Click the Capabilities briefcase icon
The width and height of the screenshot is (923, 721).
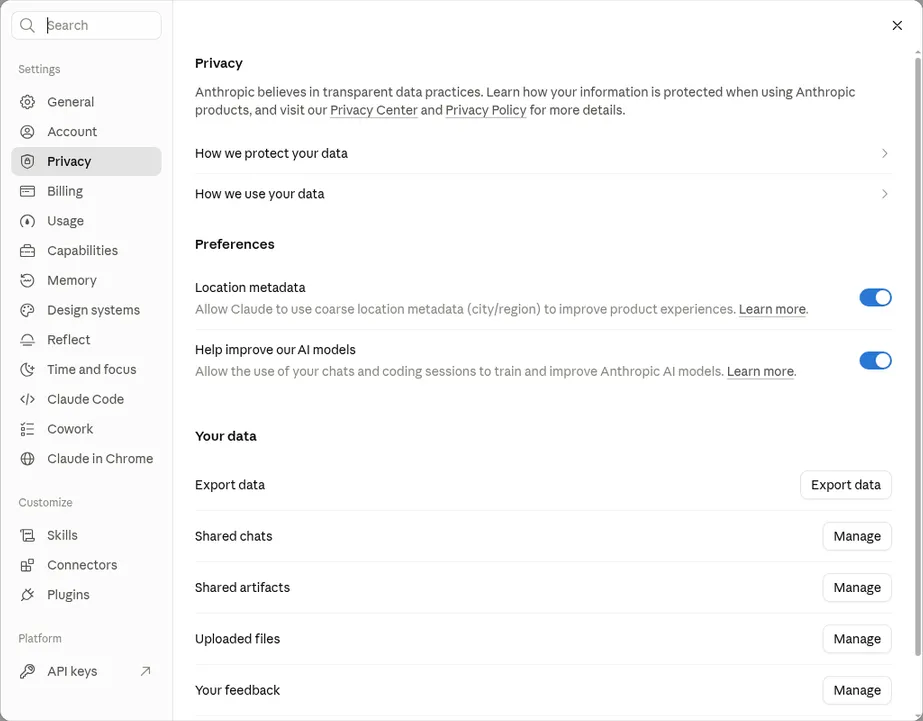coord(27,251)
